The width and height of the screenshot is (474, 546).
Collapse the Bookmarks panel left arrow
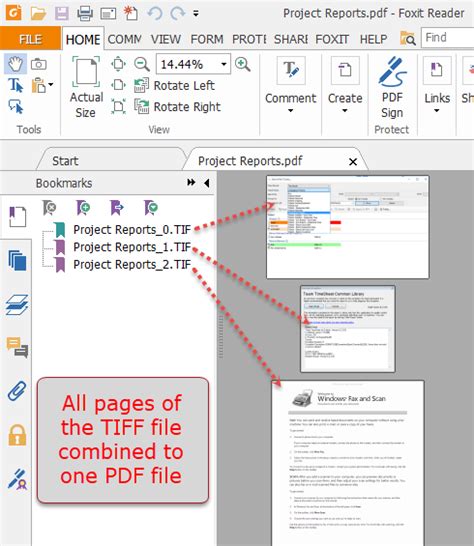click(207, 183)
